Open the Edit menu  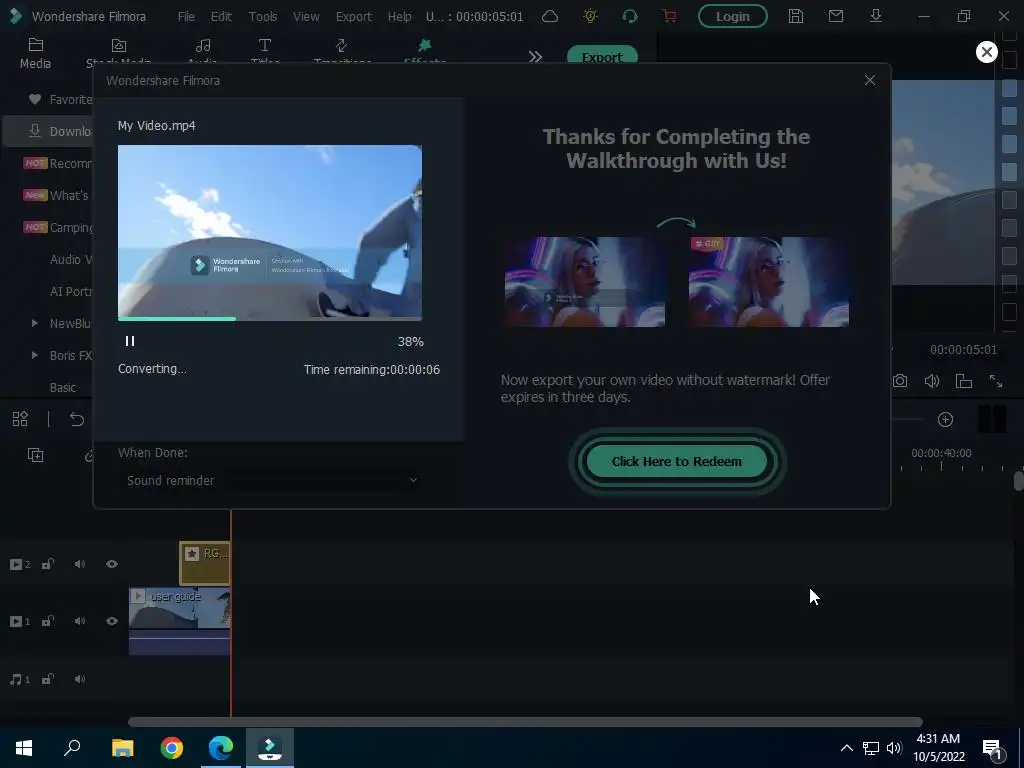(x=221, y=16)
